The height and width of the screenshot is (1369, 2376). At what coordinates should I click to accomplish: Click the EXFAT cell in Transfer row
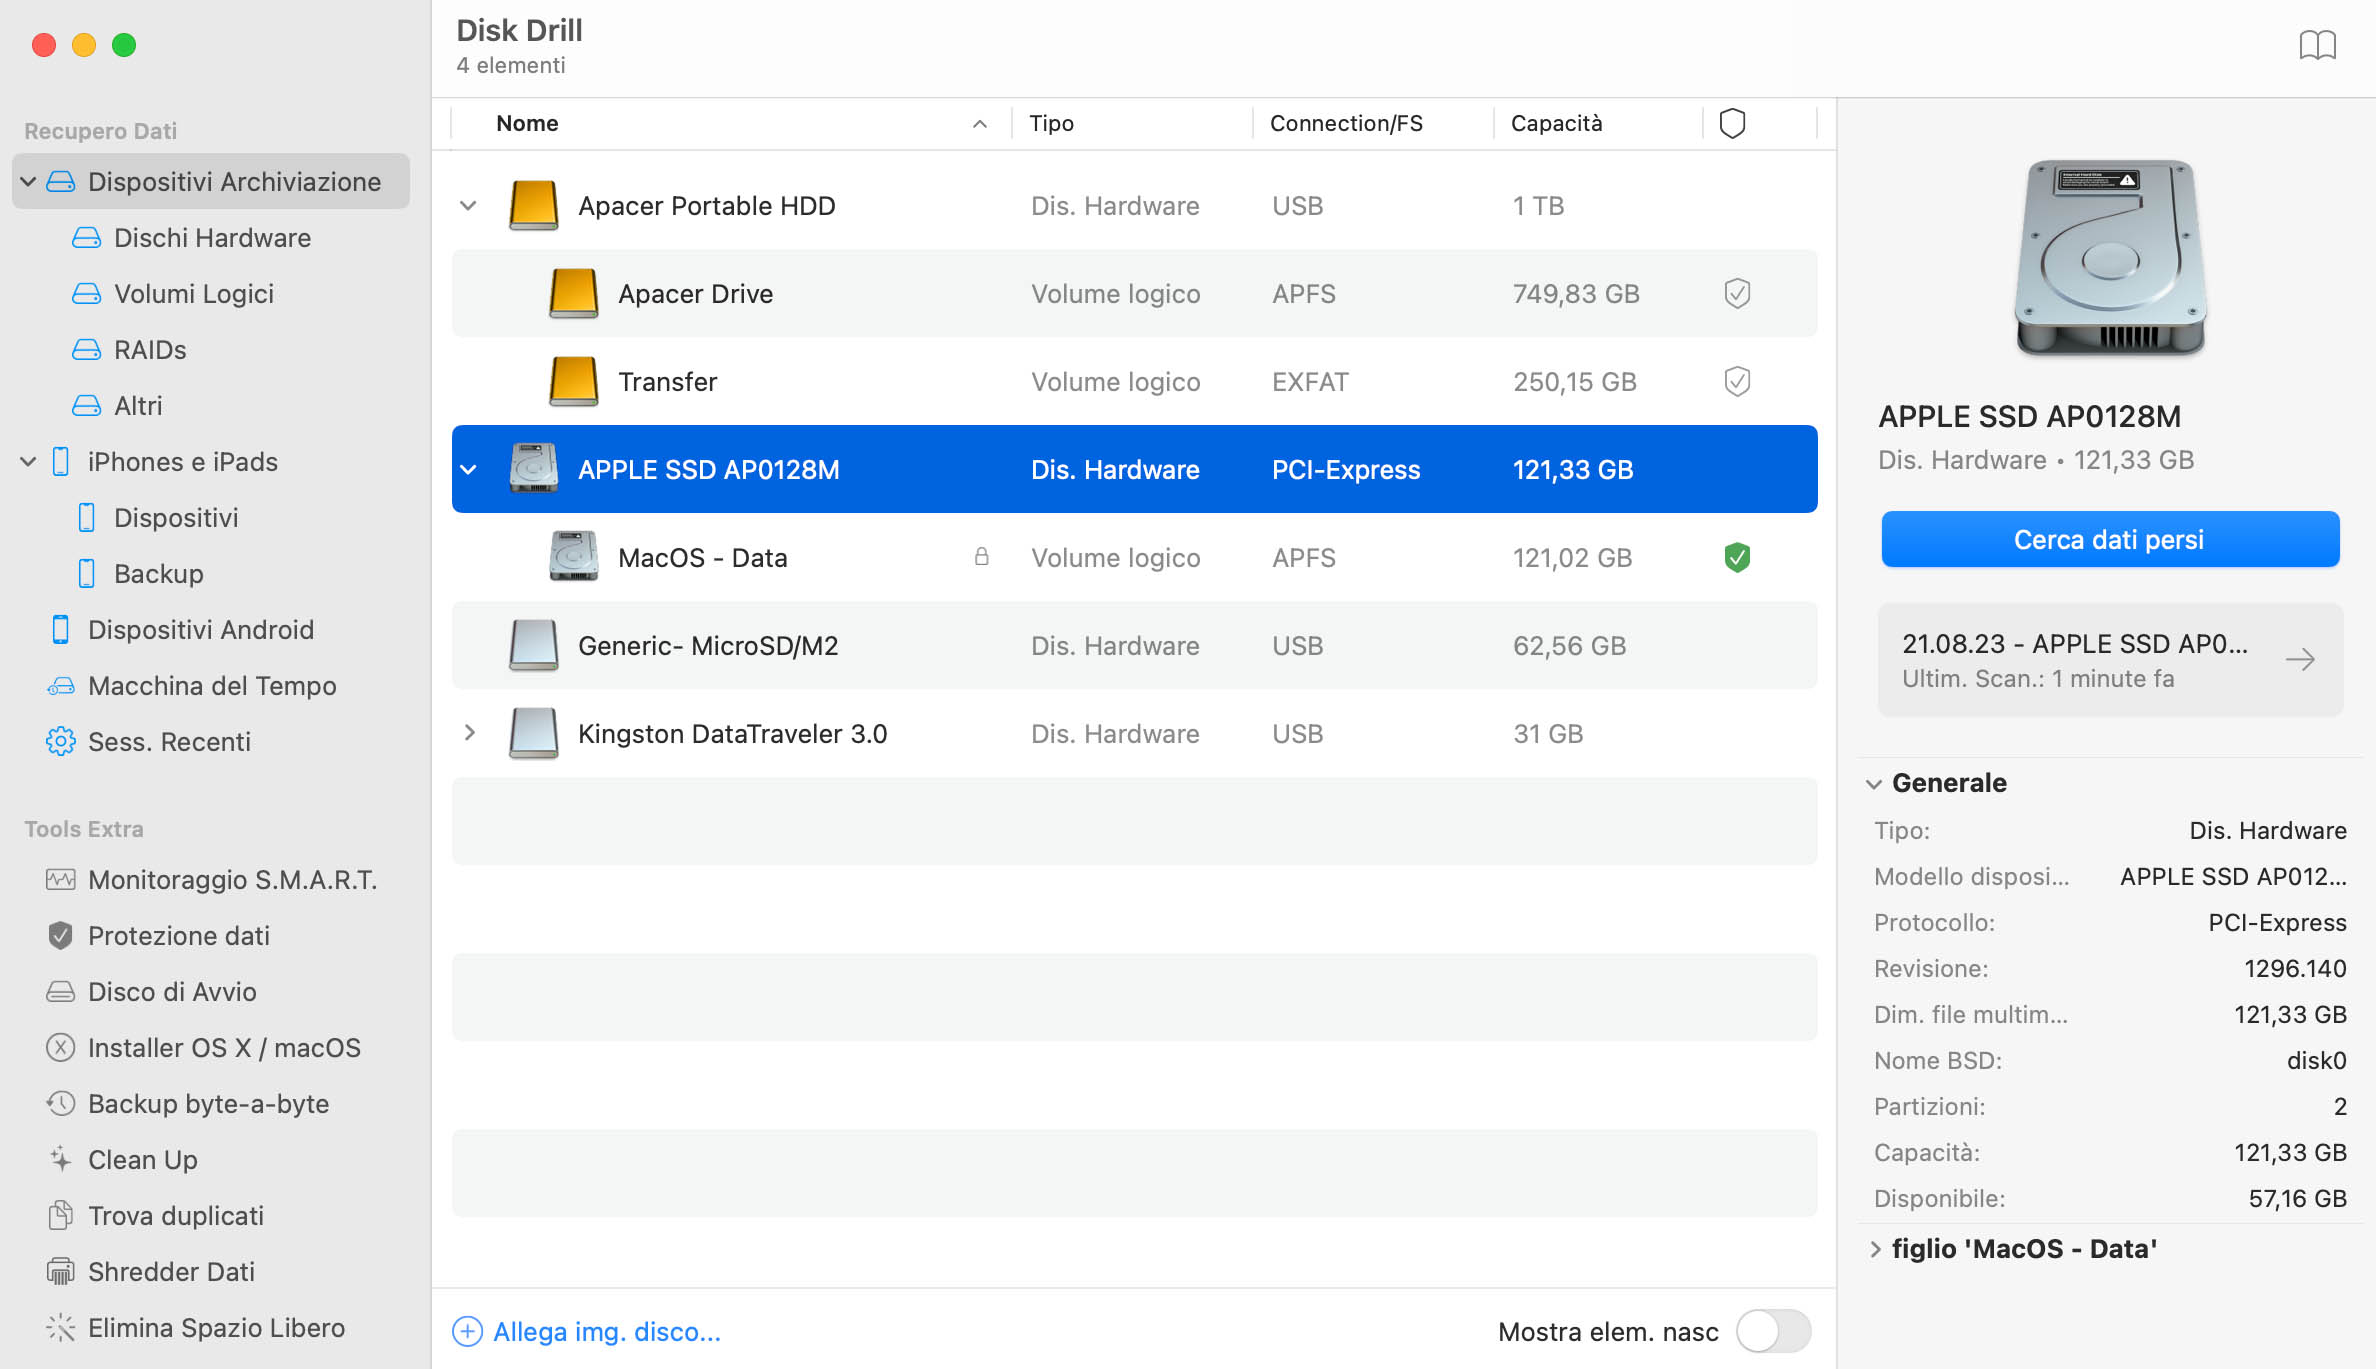pyautogui.click(x=1310, y=381)
